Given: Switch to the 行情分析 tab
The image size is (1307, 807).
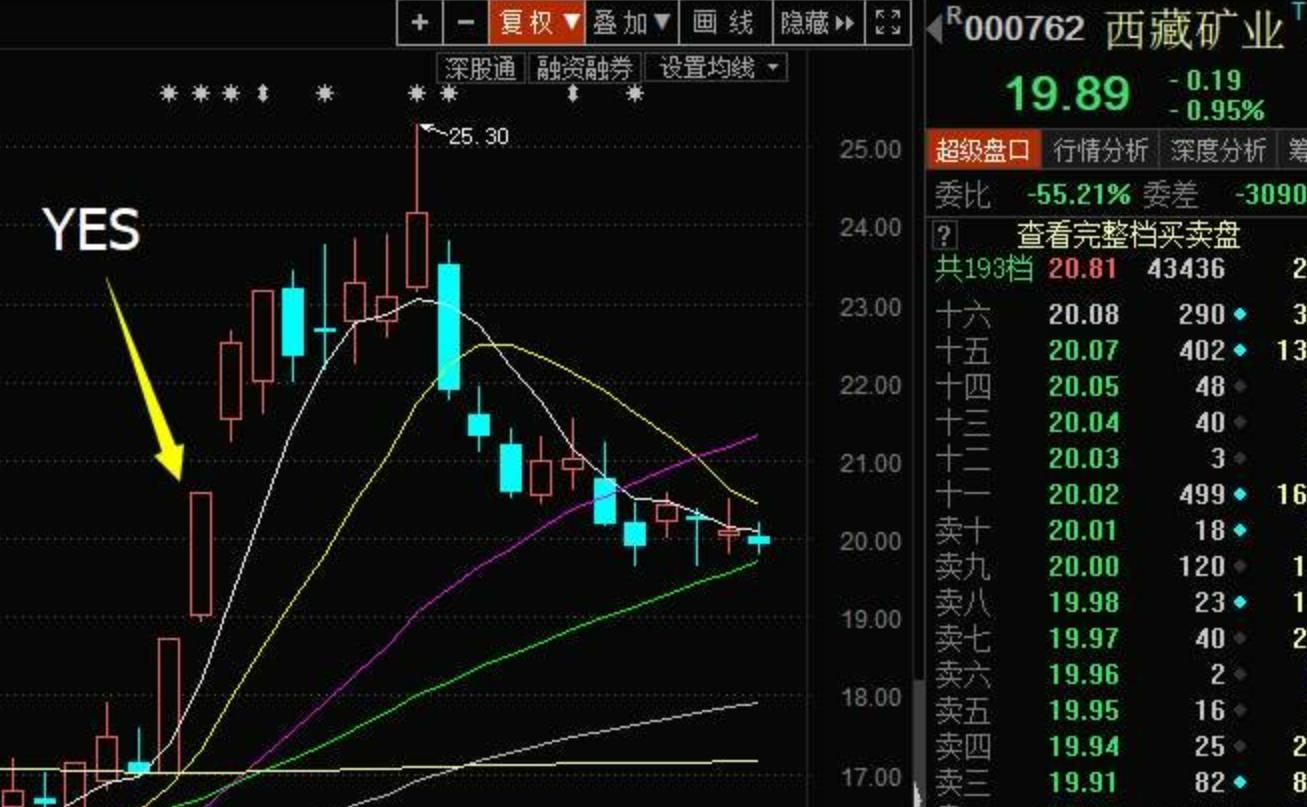Looking at the screenshot, I should [1100, 150].
